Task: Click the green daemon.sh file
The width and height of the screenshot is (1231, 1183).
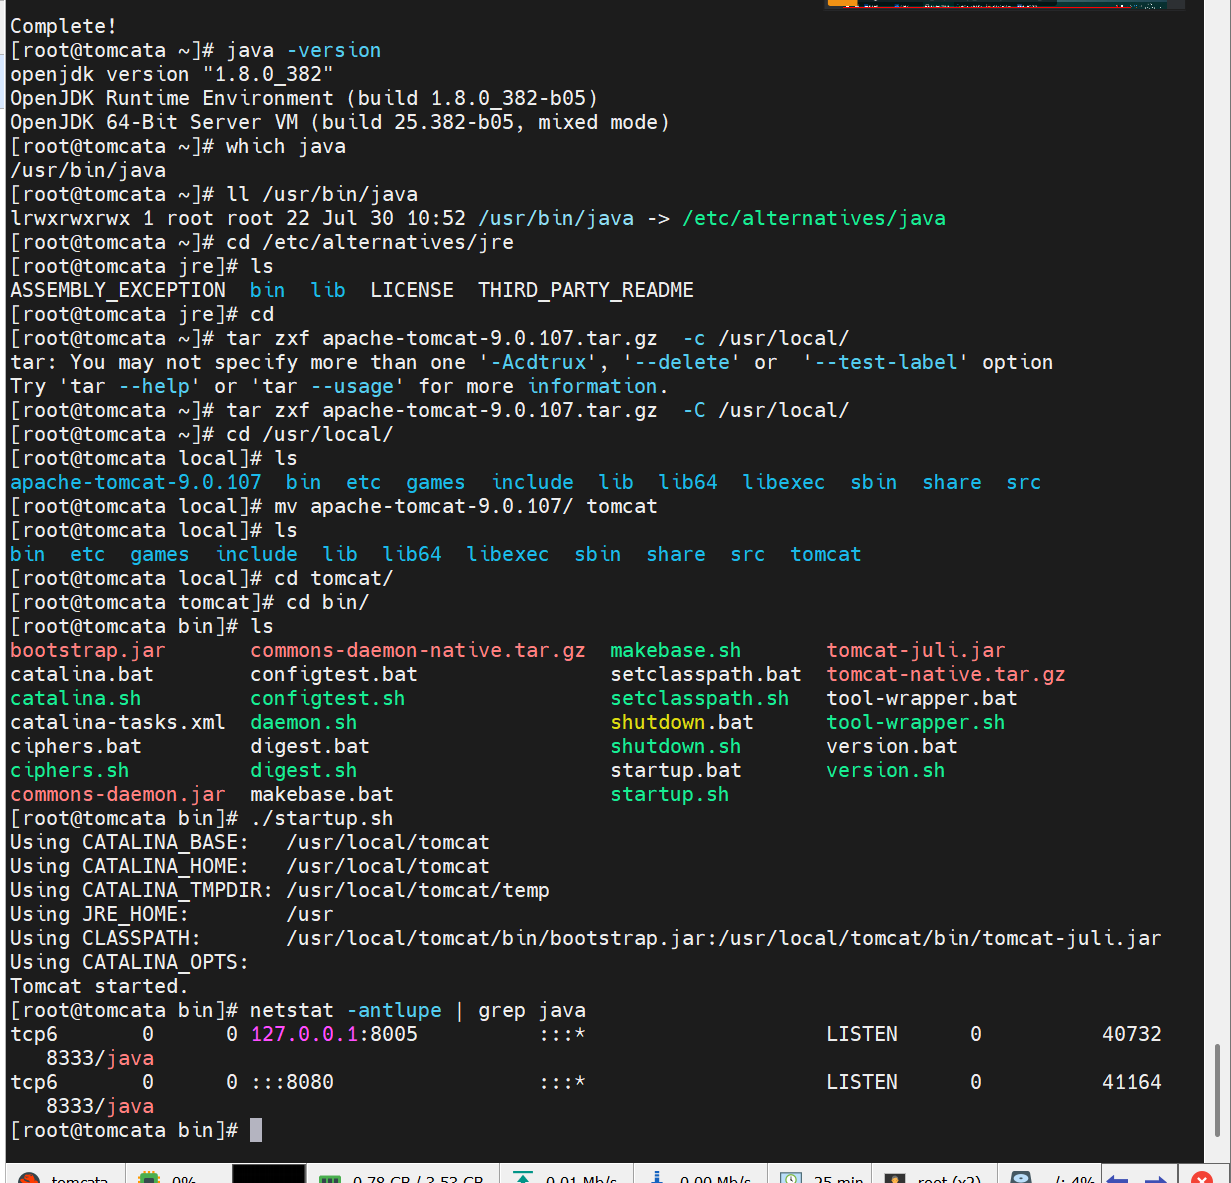Action: tap(304, 722)
